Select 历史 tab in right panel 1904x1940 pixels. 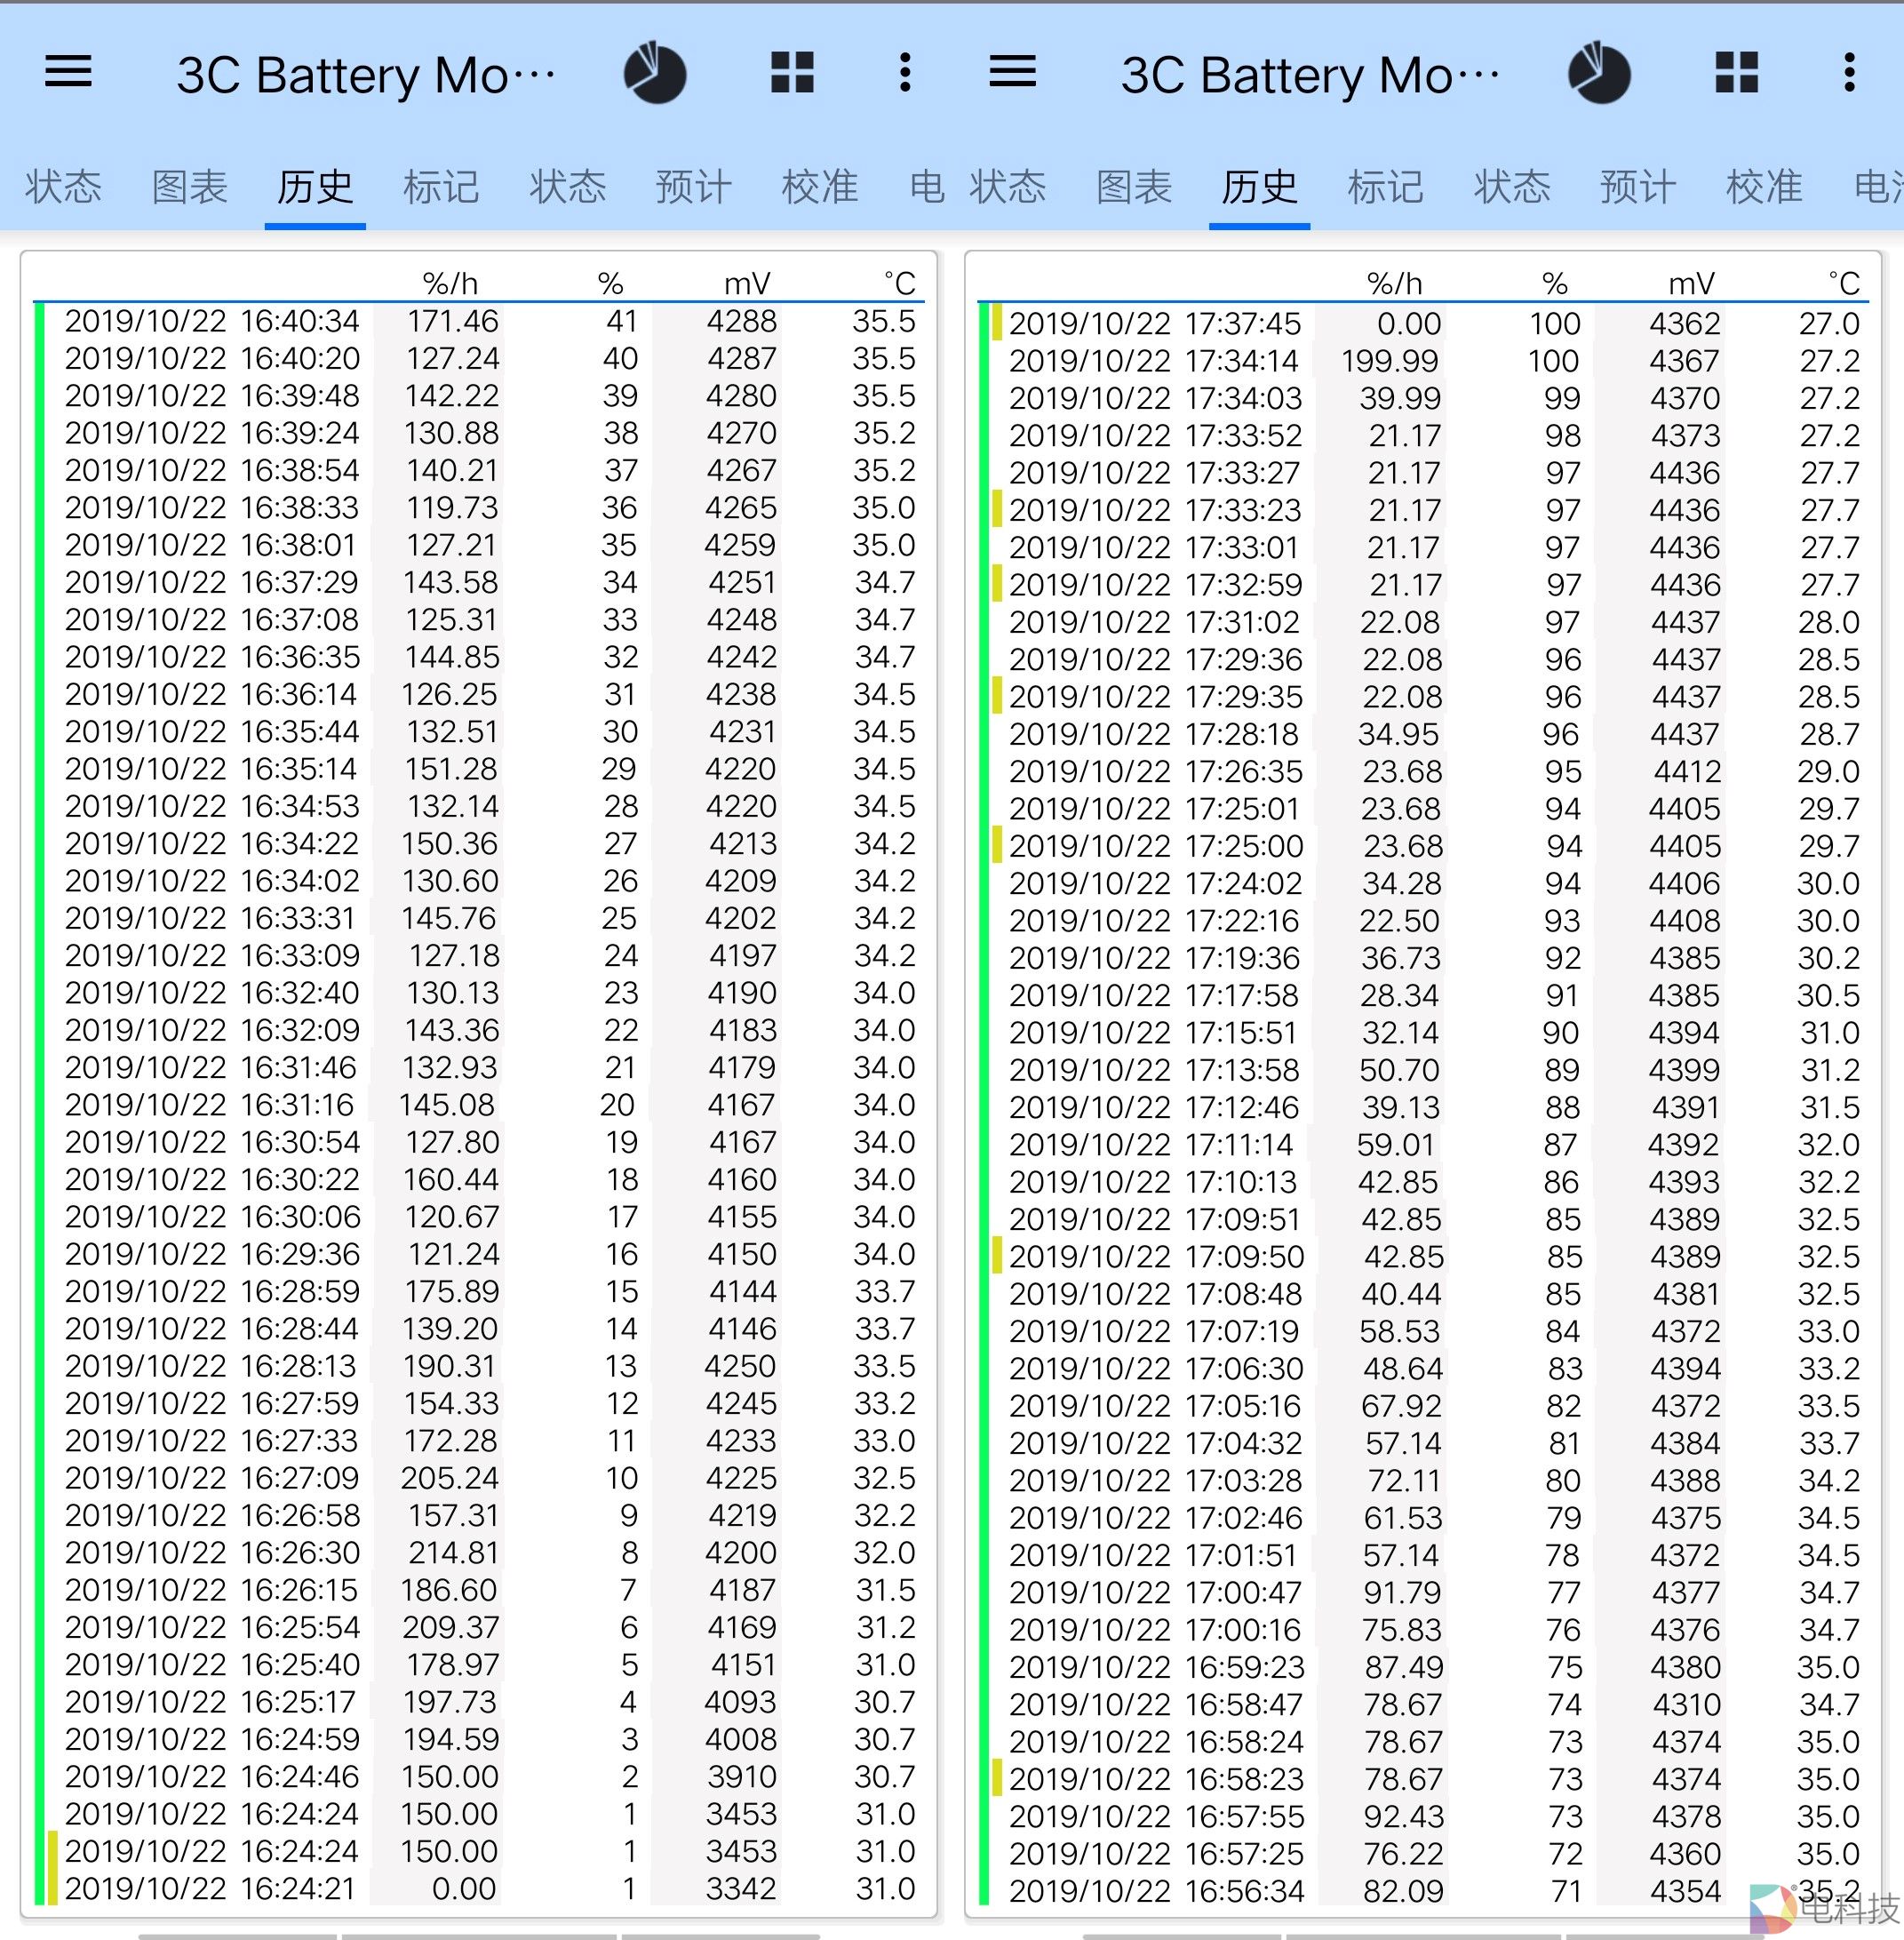[1259, 187]
